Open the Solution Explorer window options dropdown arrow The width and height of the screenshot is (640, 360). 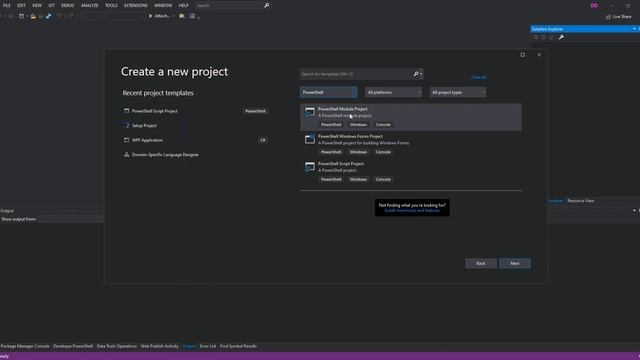(634, 29)
